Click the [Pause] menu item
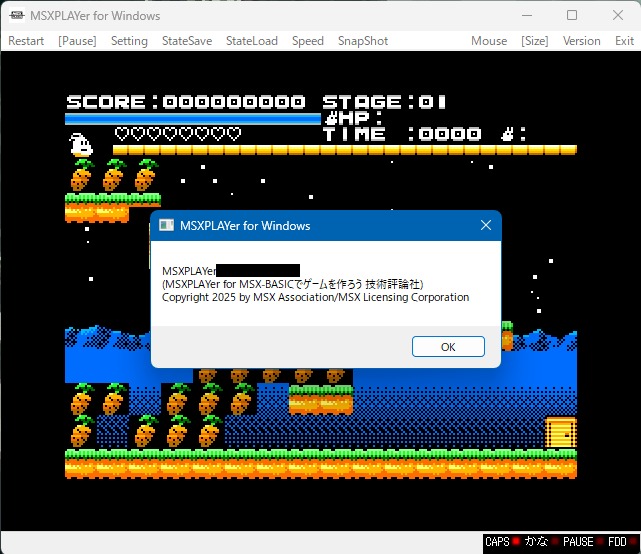The height and width of the screenshot is (554, 641). [x=77, y=41]
